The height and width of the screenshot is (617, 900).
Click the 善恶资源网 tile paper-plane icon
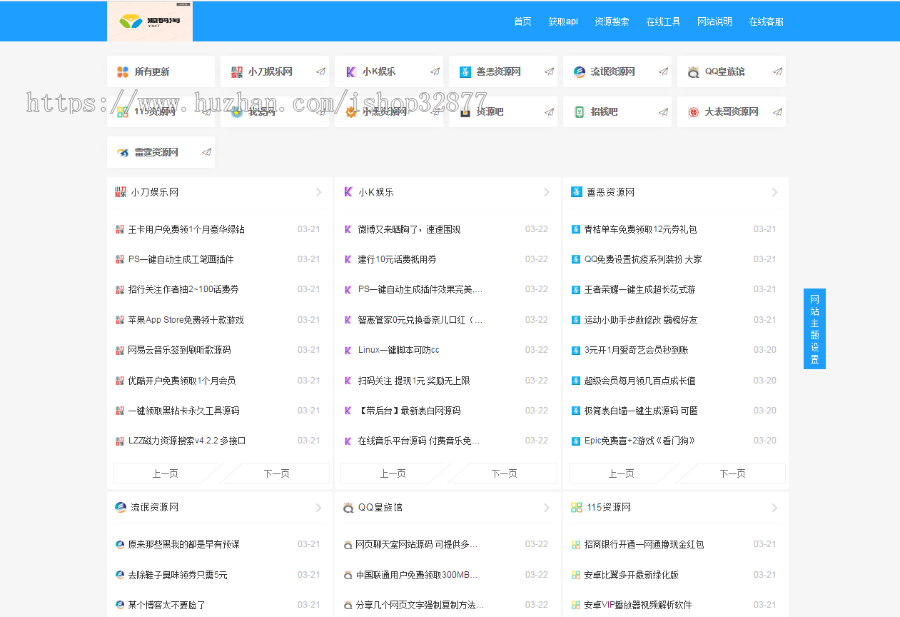coord(549,72)
